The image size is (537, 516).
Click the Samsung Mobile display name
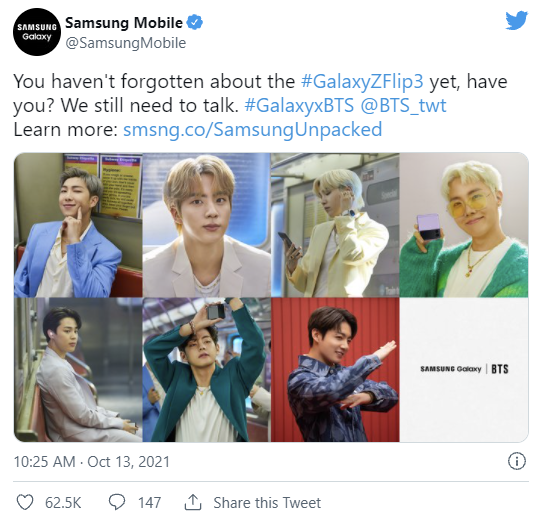tap(124, 23)
